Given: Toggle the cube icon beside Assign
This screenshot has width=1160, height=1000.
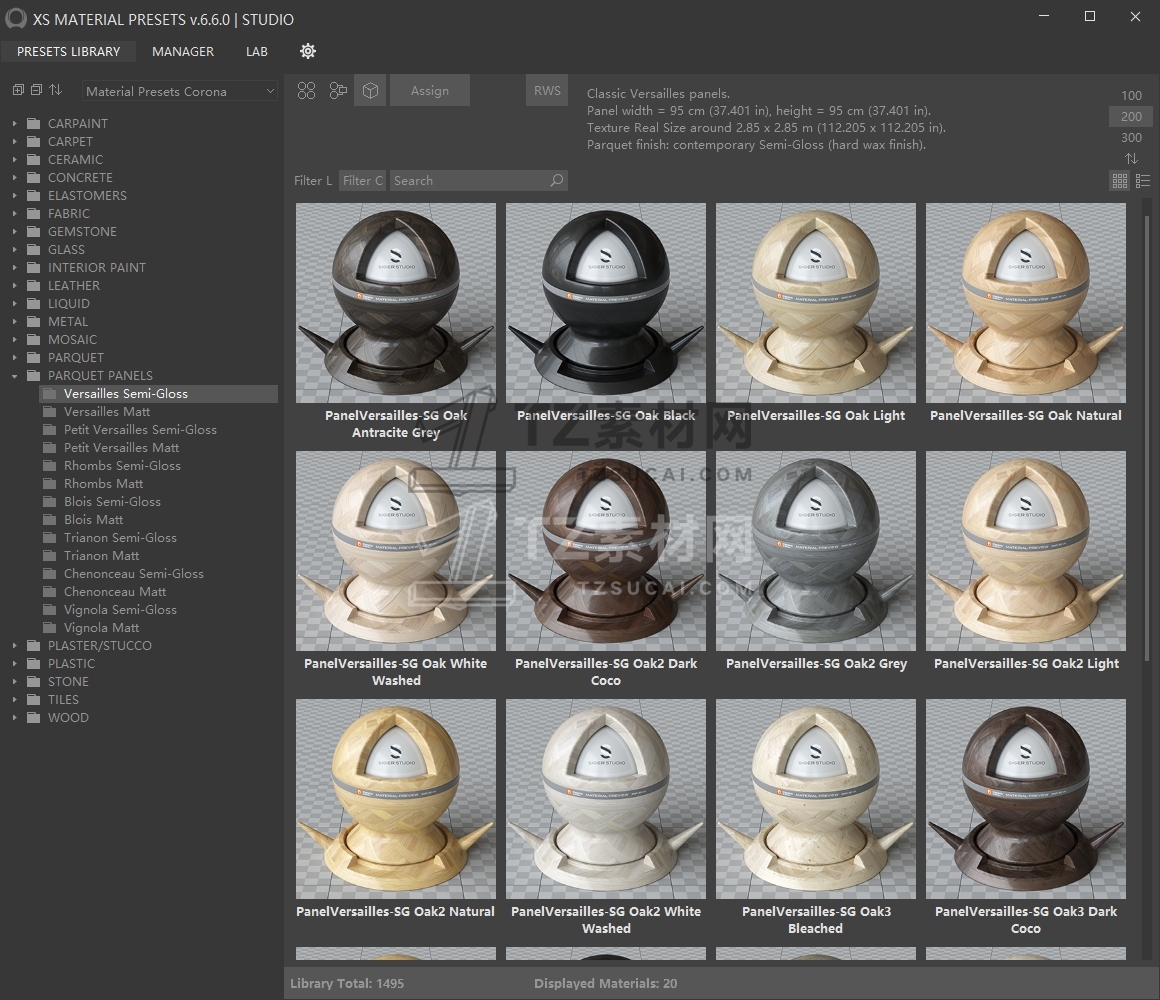Looking at the screenshot, I should [x=370, y=90].
